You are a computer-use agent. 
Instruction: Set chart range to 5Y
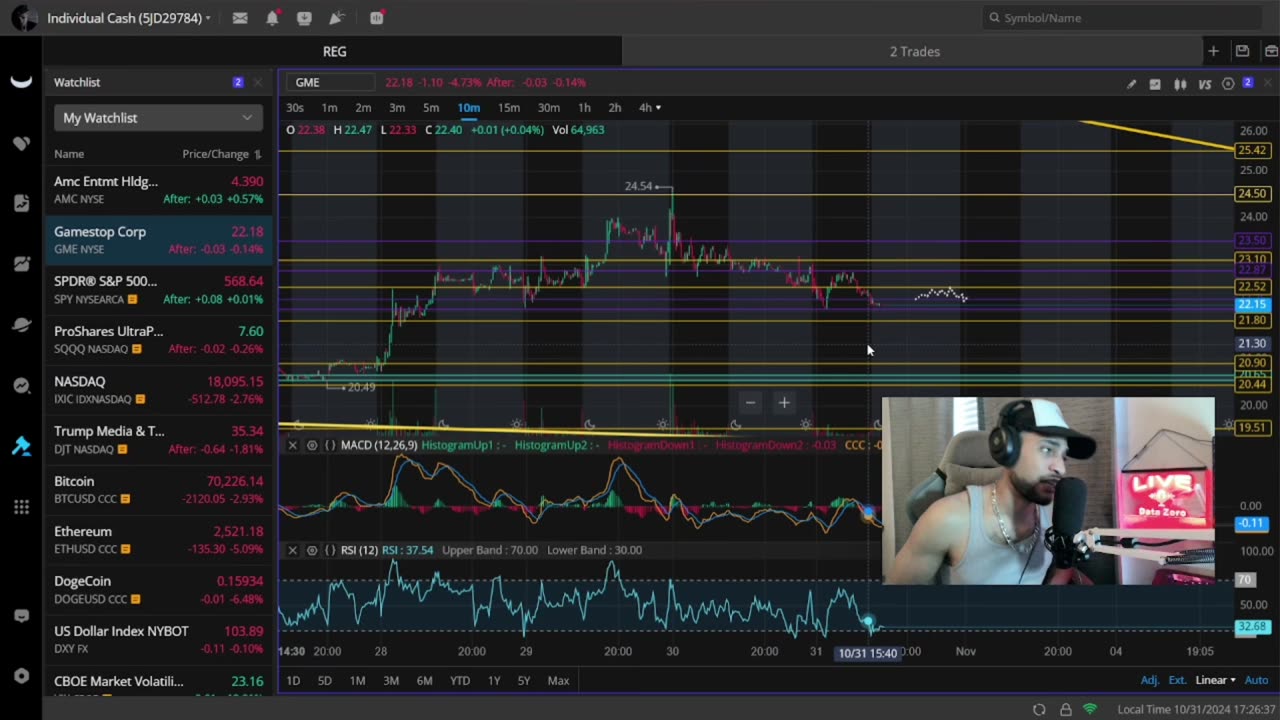pos(524,681)
